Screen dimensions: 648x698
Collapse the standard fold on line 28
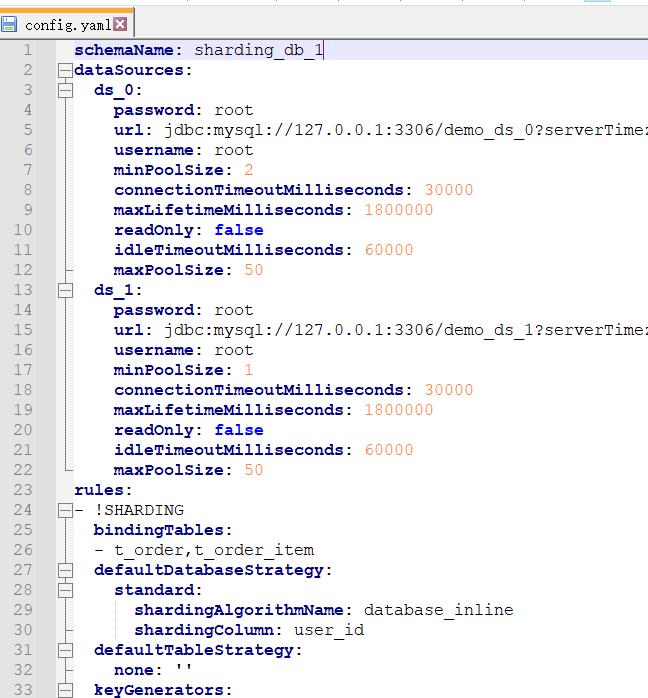(65, 590)
